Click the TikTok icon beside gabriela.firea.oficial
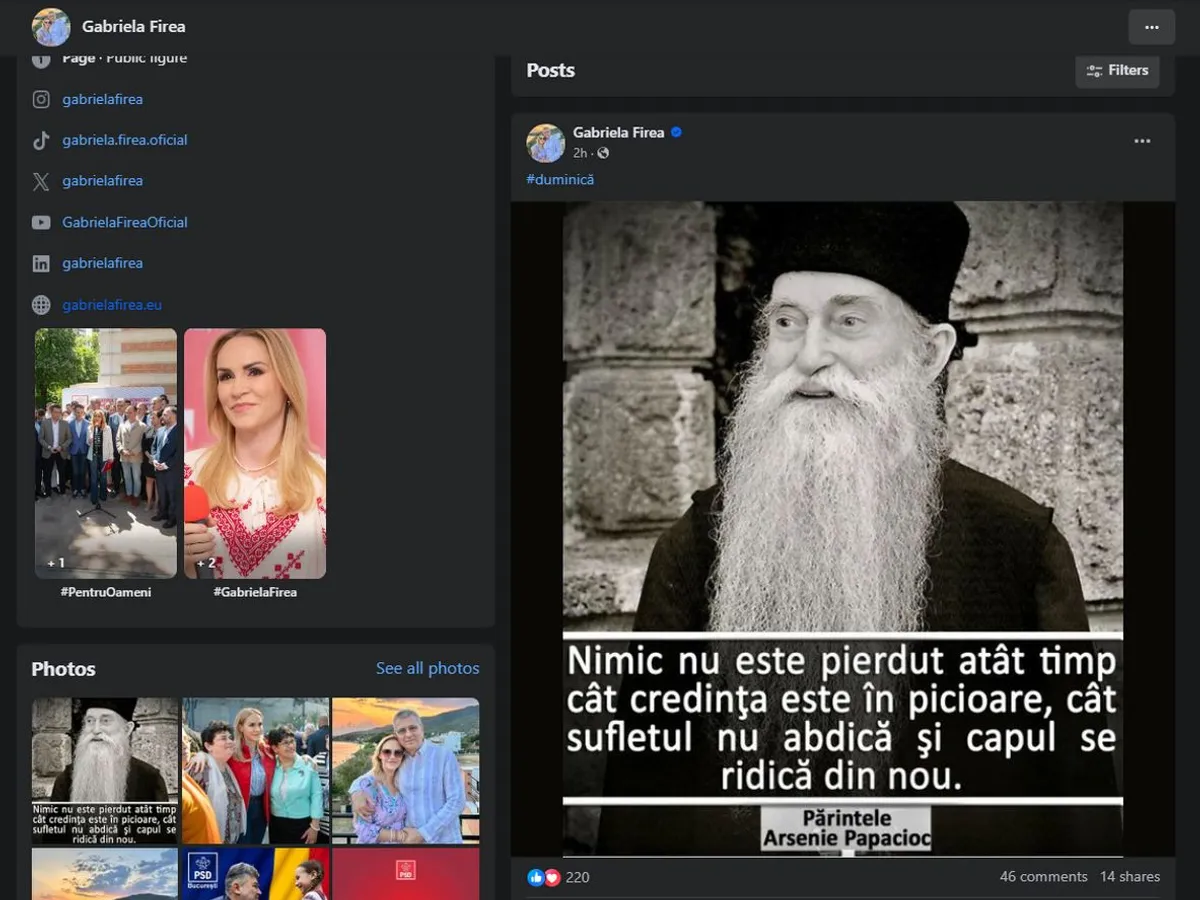Screen dimensions: 1200x900 [41, 140]
